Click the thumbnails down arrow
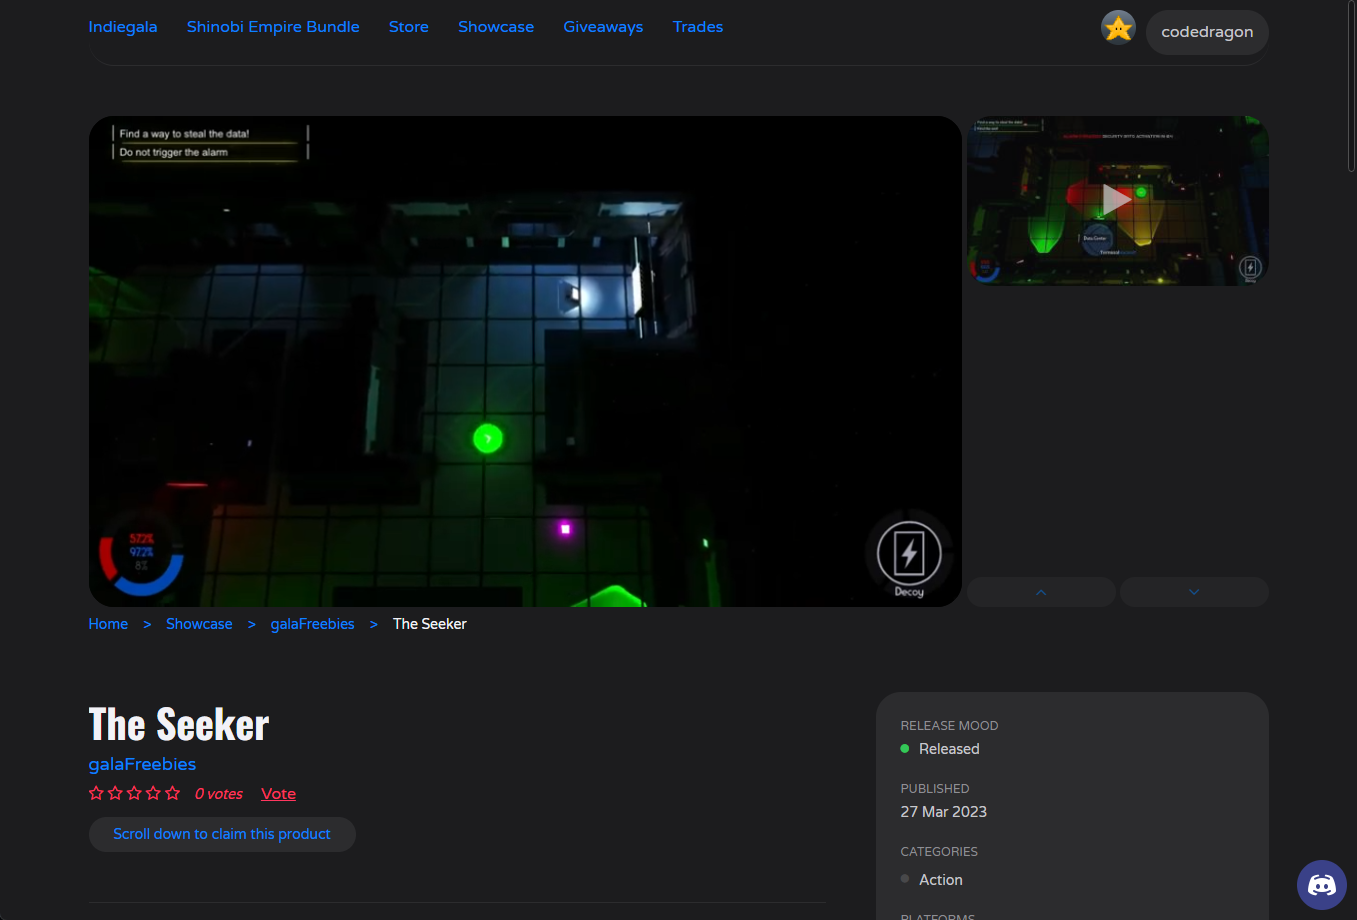The image size is (1357, 920). click(x=1194, y=592)
